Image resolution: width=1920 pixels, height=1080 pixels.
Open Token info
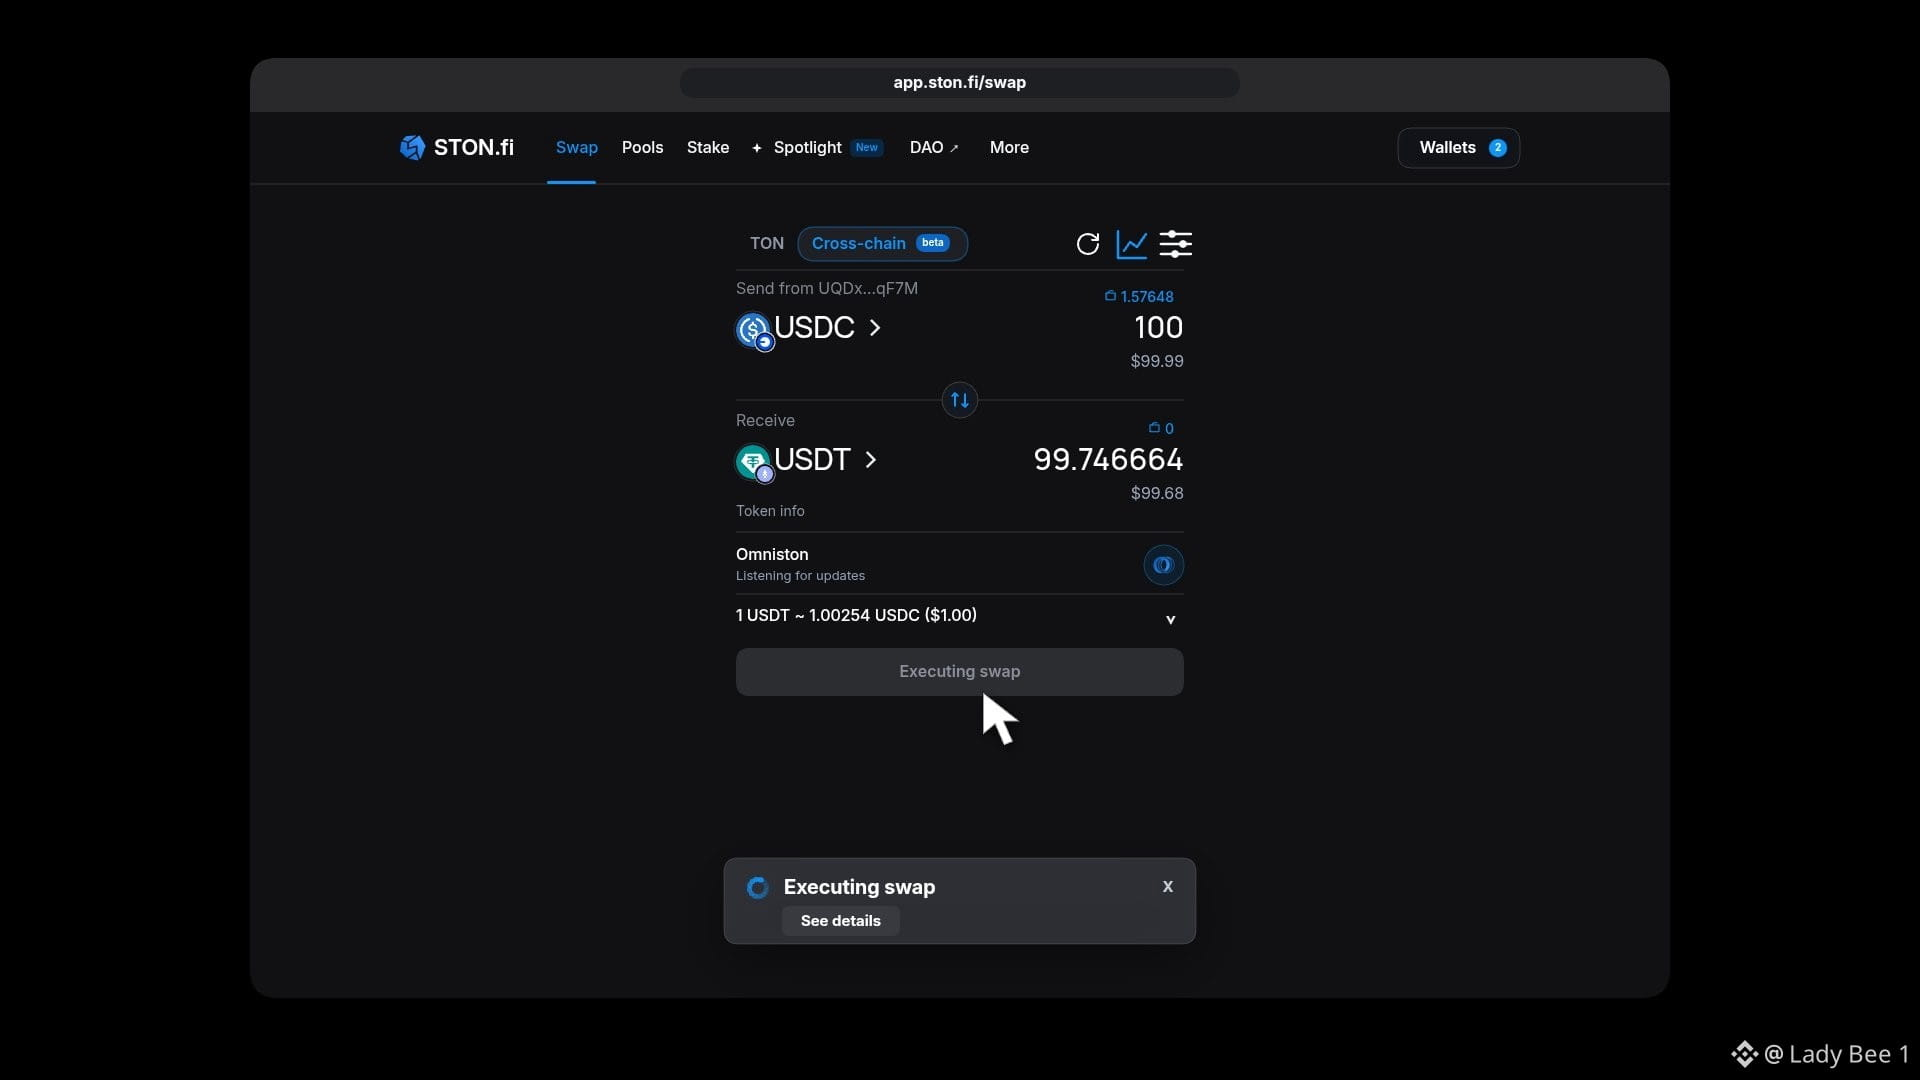pos(770,511)
